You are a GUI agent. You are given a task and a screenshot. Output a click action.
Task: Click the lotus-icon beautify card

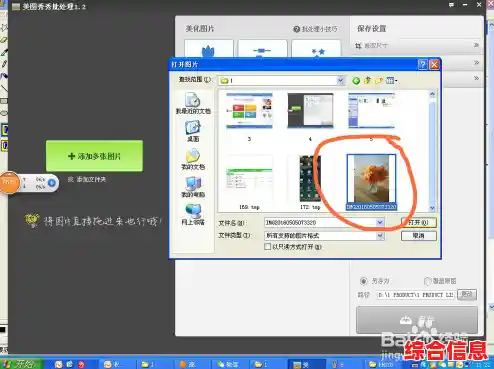[209, 49]
